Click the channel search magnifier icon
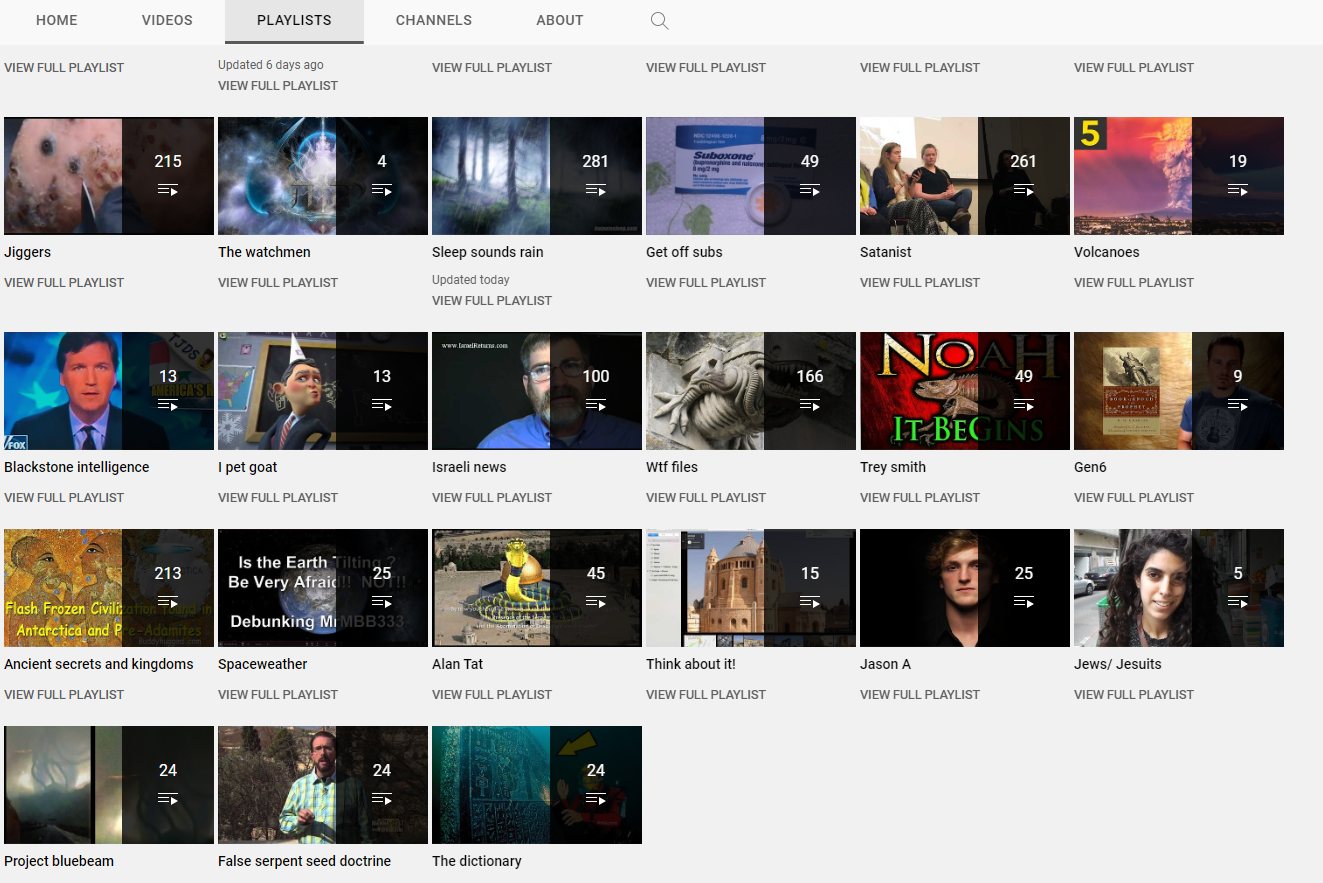Image resolution: width=1323 pixels, height=883 pixels. (x=659, y=21)
